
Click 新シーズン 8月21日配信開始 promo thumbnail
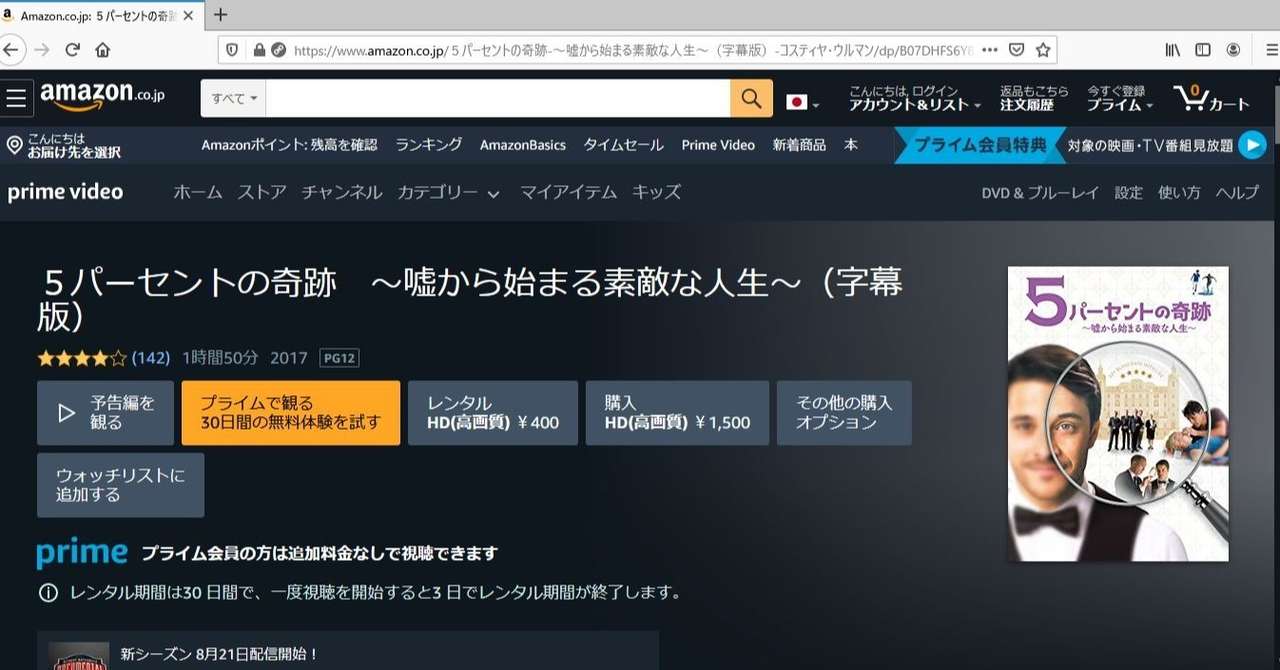click(79, 656)
